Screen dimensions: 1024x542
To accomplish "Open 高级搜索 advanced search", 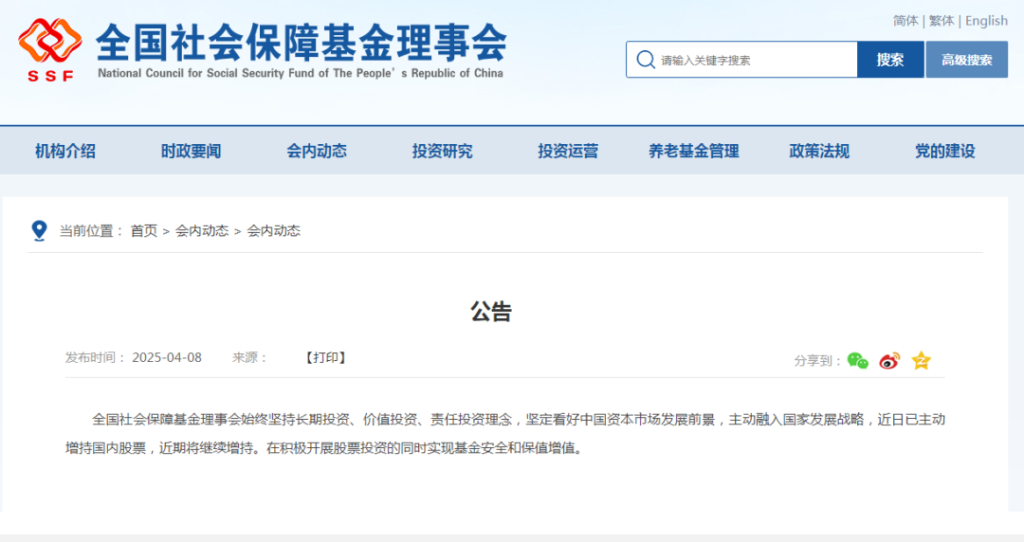I will [x=967, y=59].
